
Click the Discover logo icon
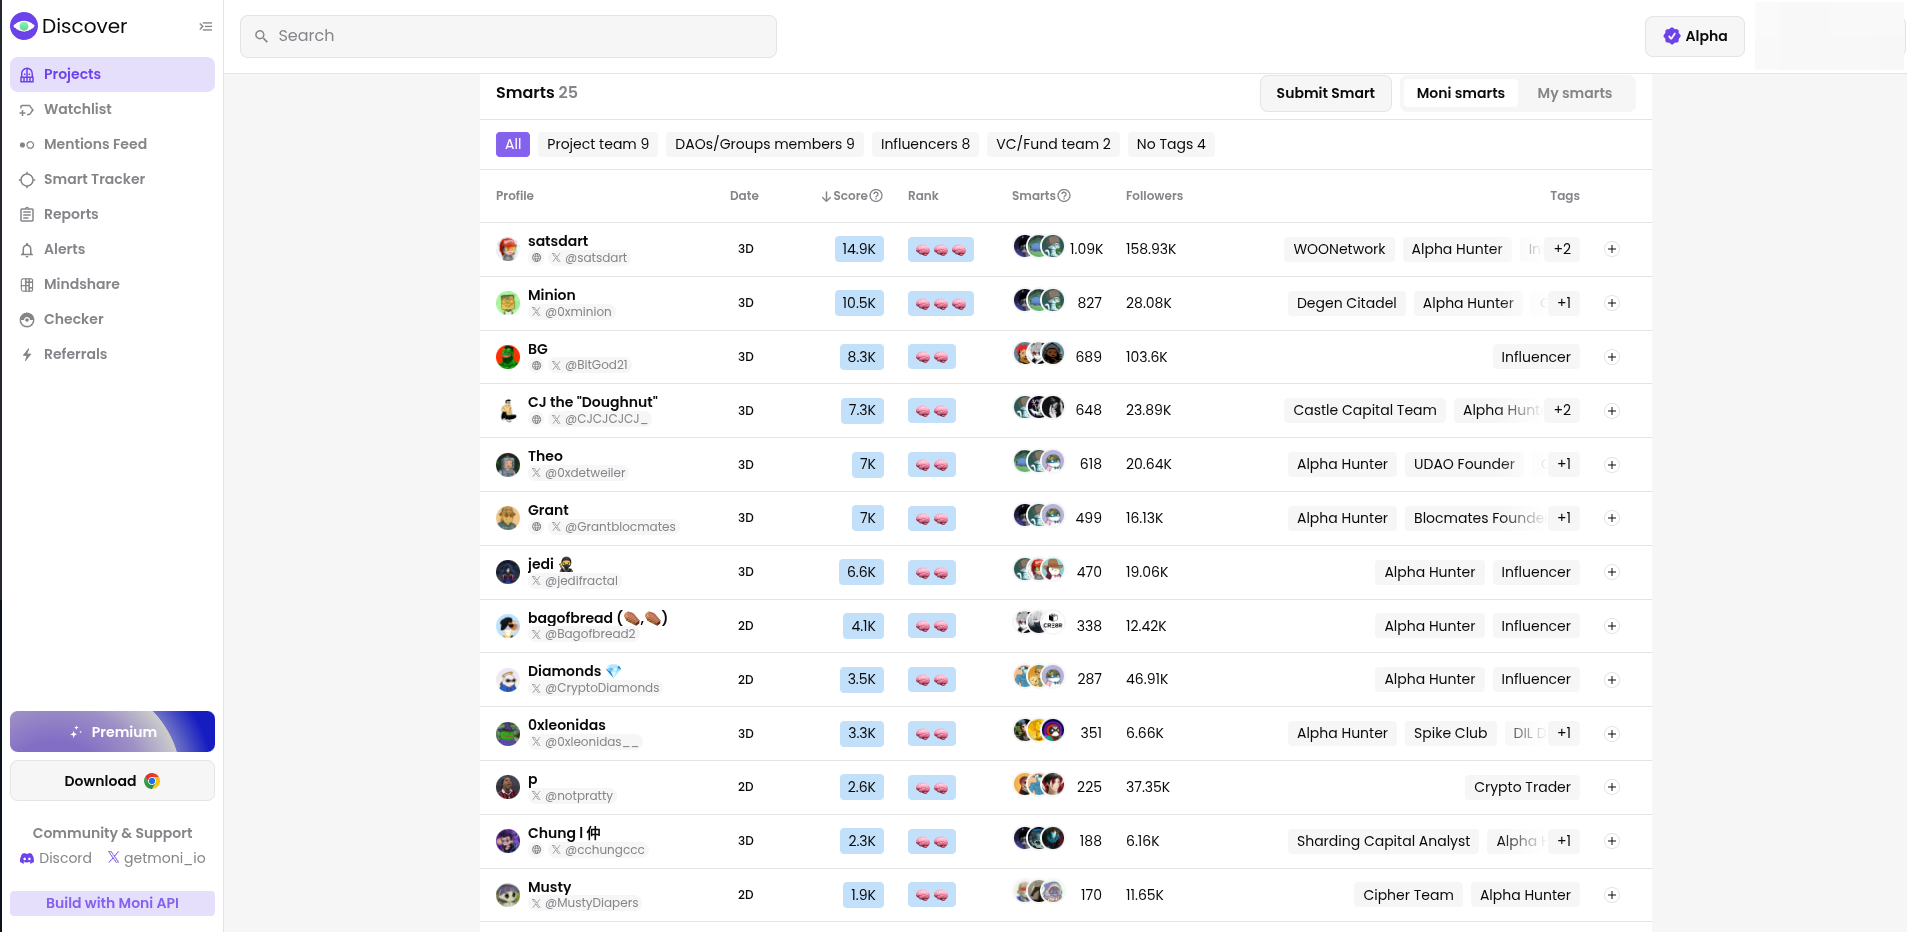24,27
